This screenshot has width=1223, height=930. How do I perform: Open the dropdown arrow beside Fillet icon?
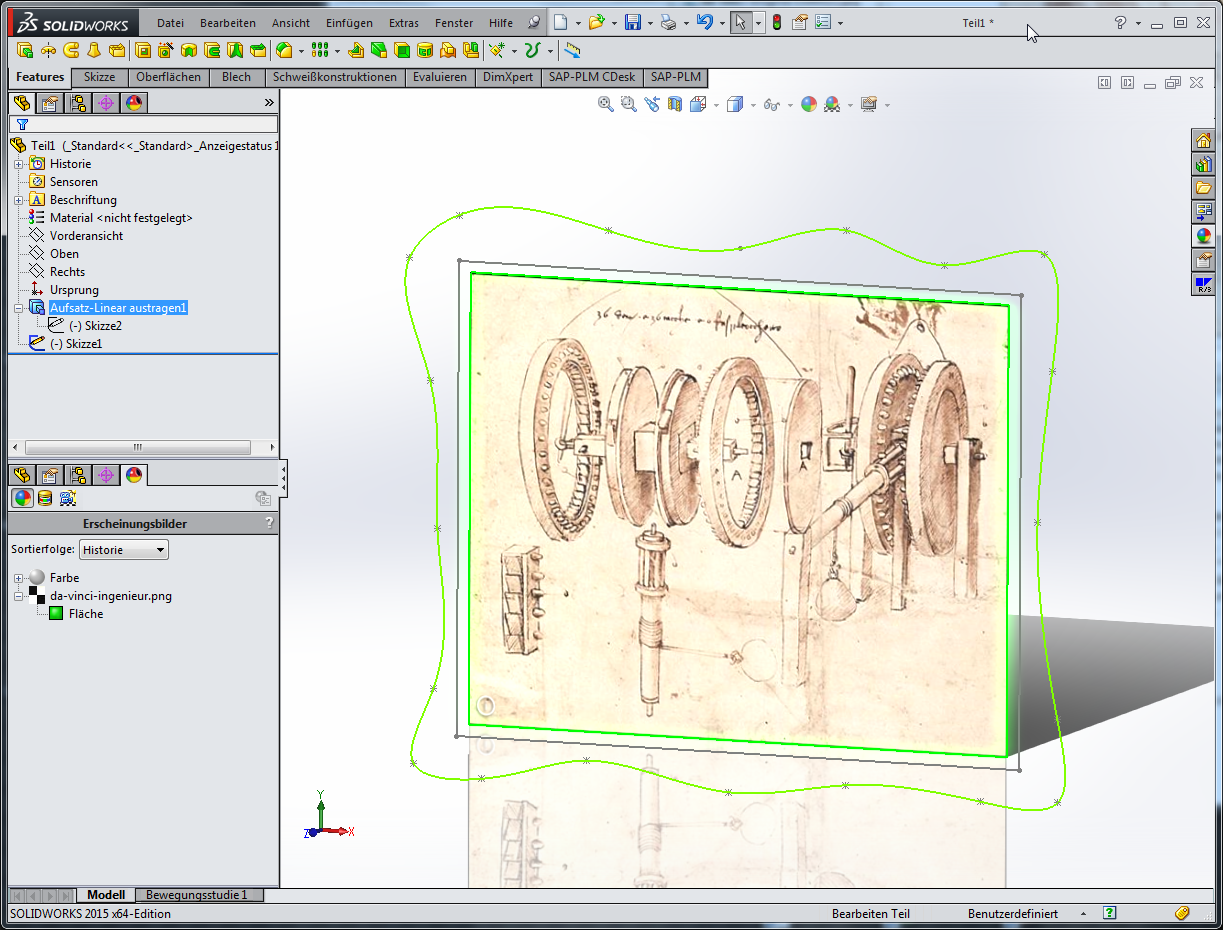pos(300,51)
